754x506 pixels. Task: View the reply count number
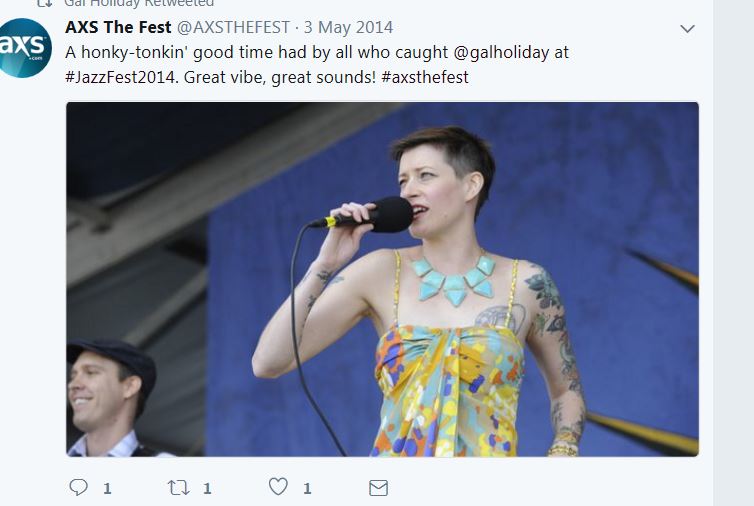click(x=107, y=489)
